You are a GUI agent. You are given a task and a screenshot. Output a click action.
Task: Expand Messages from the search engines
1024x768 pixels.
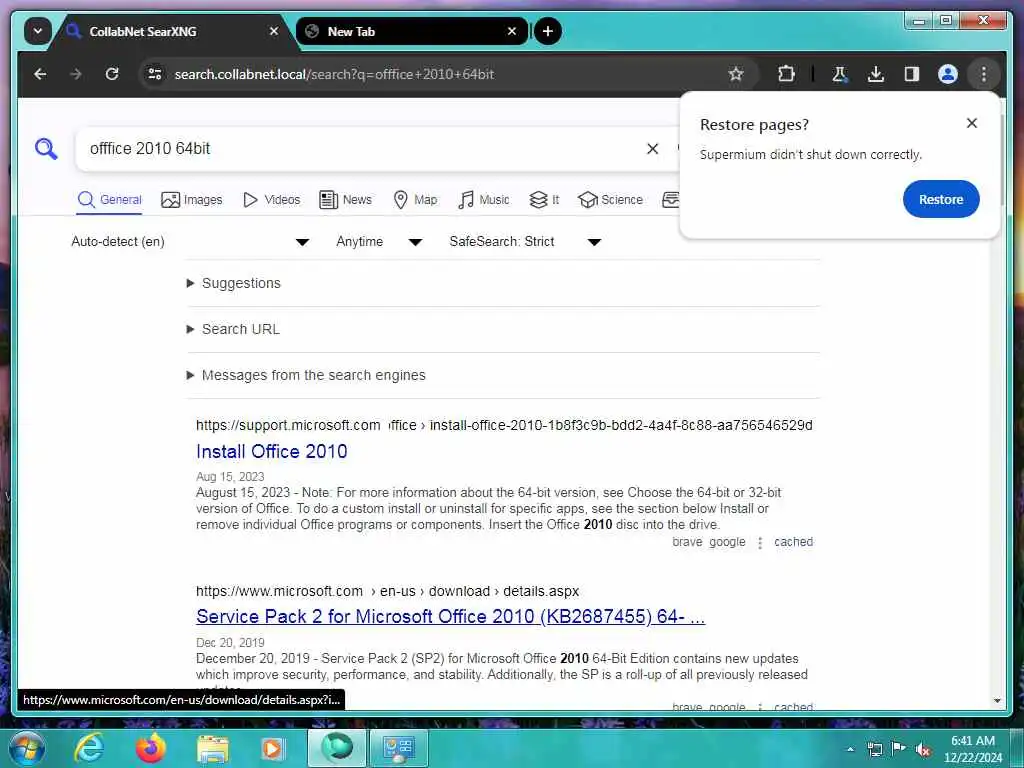click(306, 376)
